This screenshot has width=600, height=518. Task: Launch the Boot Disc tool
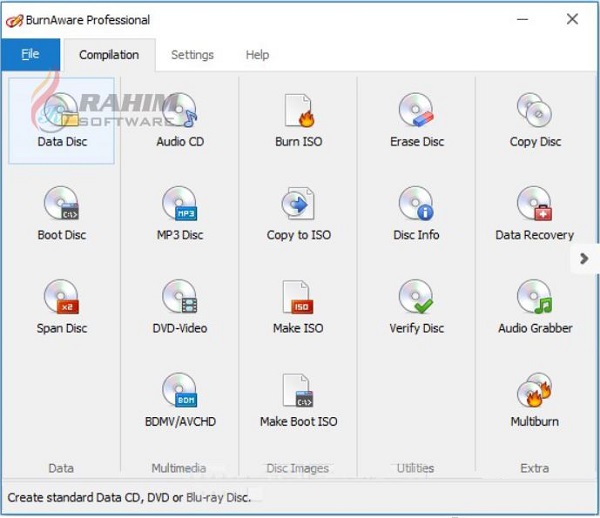62,213
